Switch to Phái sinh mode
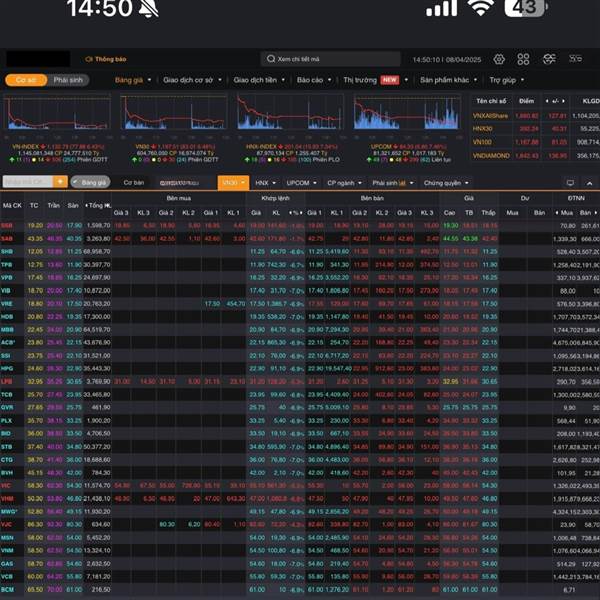 click(x=68, y=80)
